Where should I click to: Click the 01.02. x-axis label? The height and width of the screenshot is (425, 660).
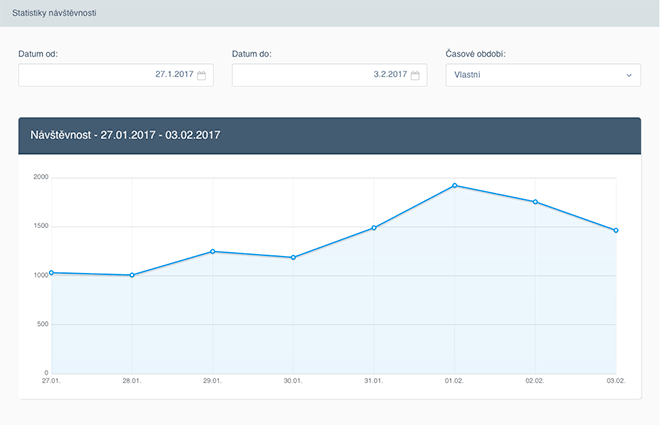(454, 381)
